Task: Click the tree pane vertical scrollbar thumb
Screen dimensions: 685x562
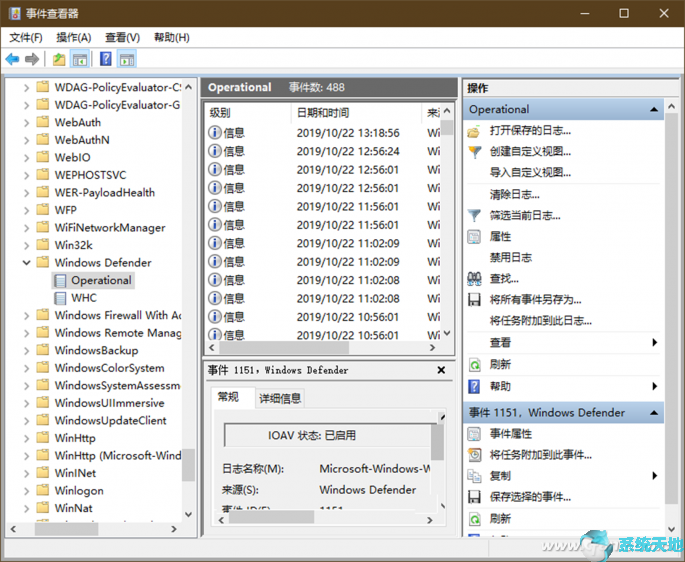Action: 188,465
